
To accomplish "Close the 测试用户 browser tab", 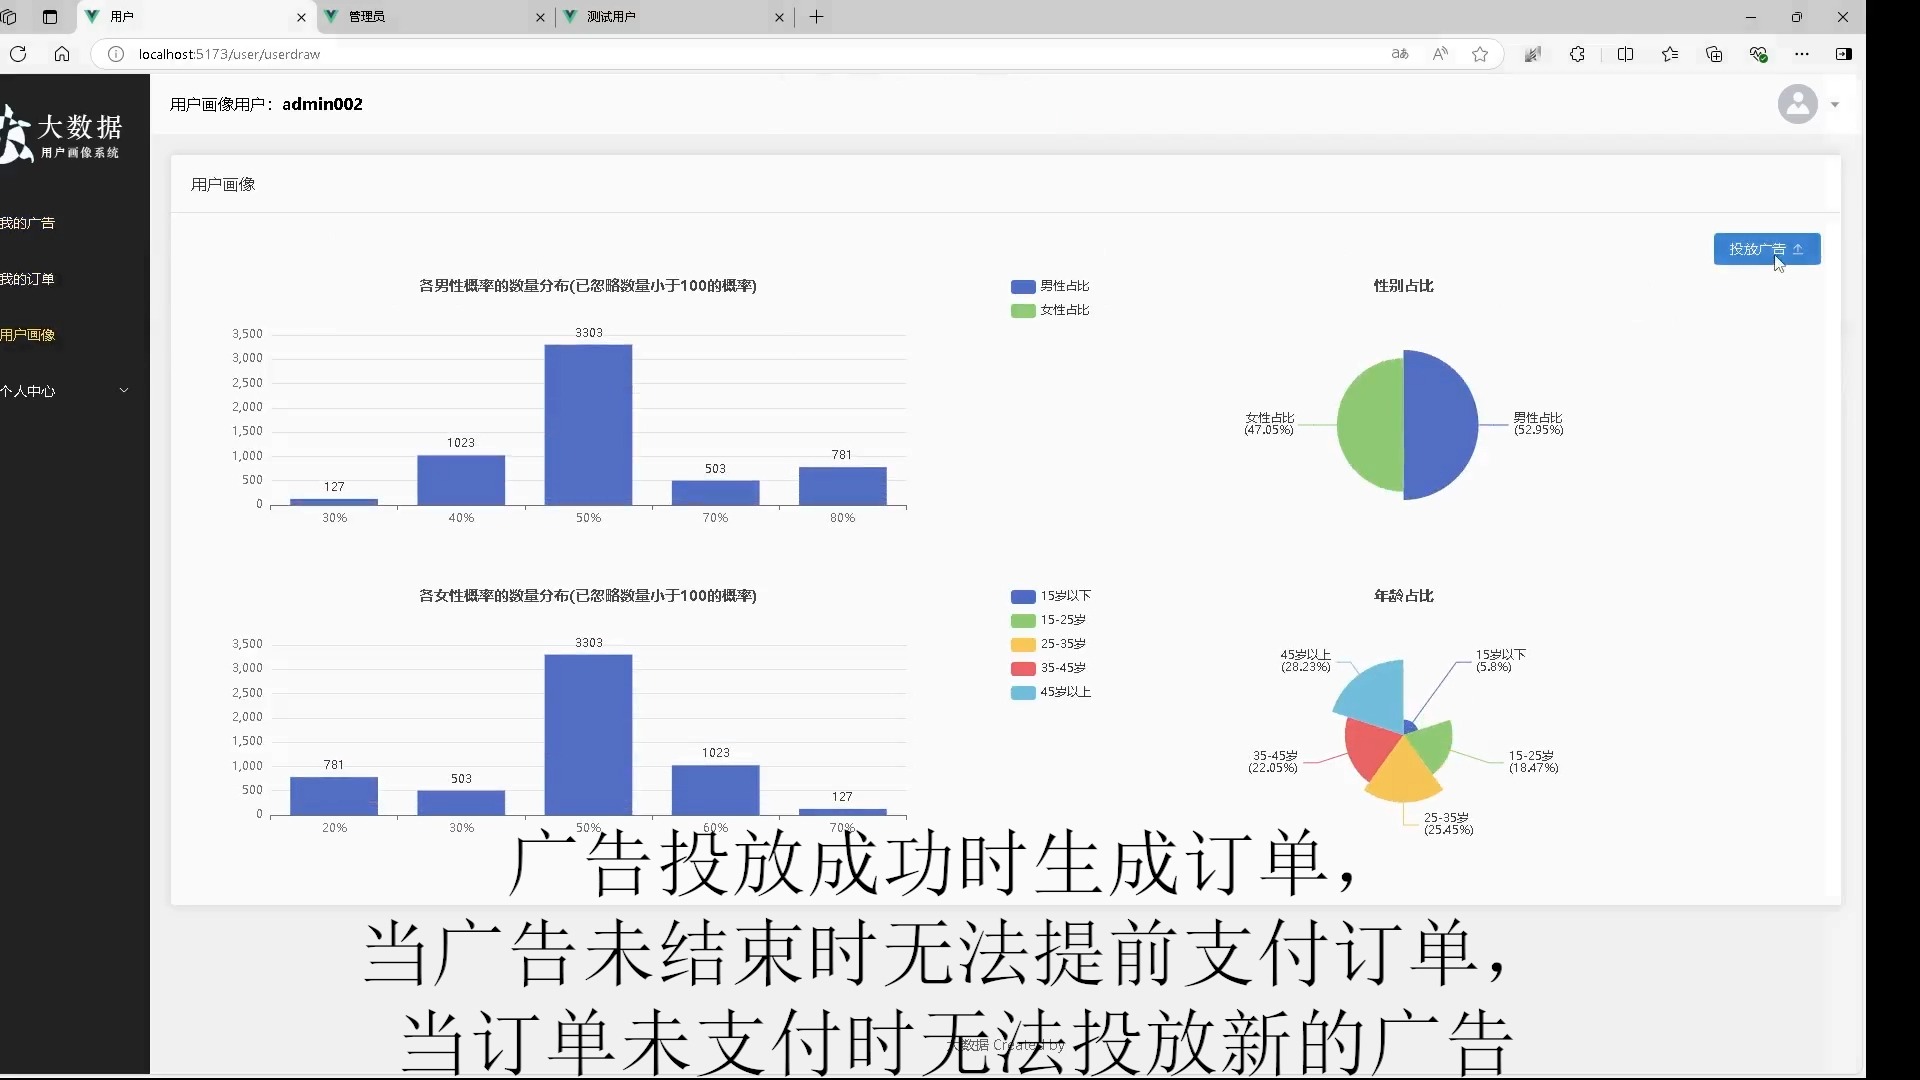I will [x=779, y=17].
